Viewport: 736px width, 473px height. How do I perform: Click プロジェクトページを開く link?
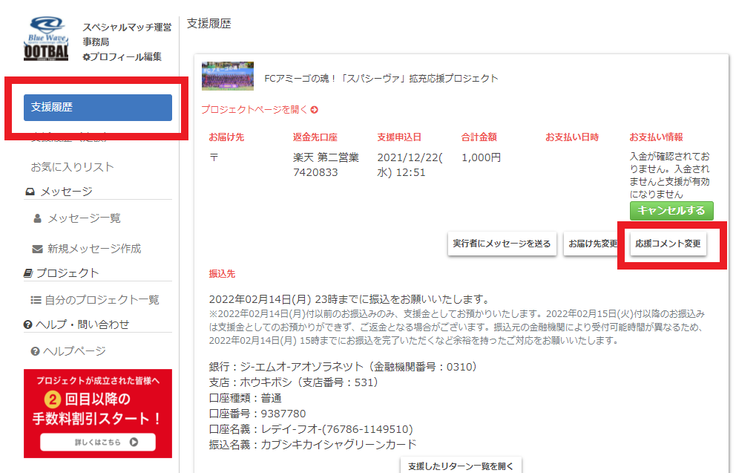(259, 109)
